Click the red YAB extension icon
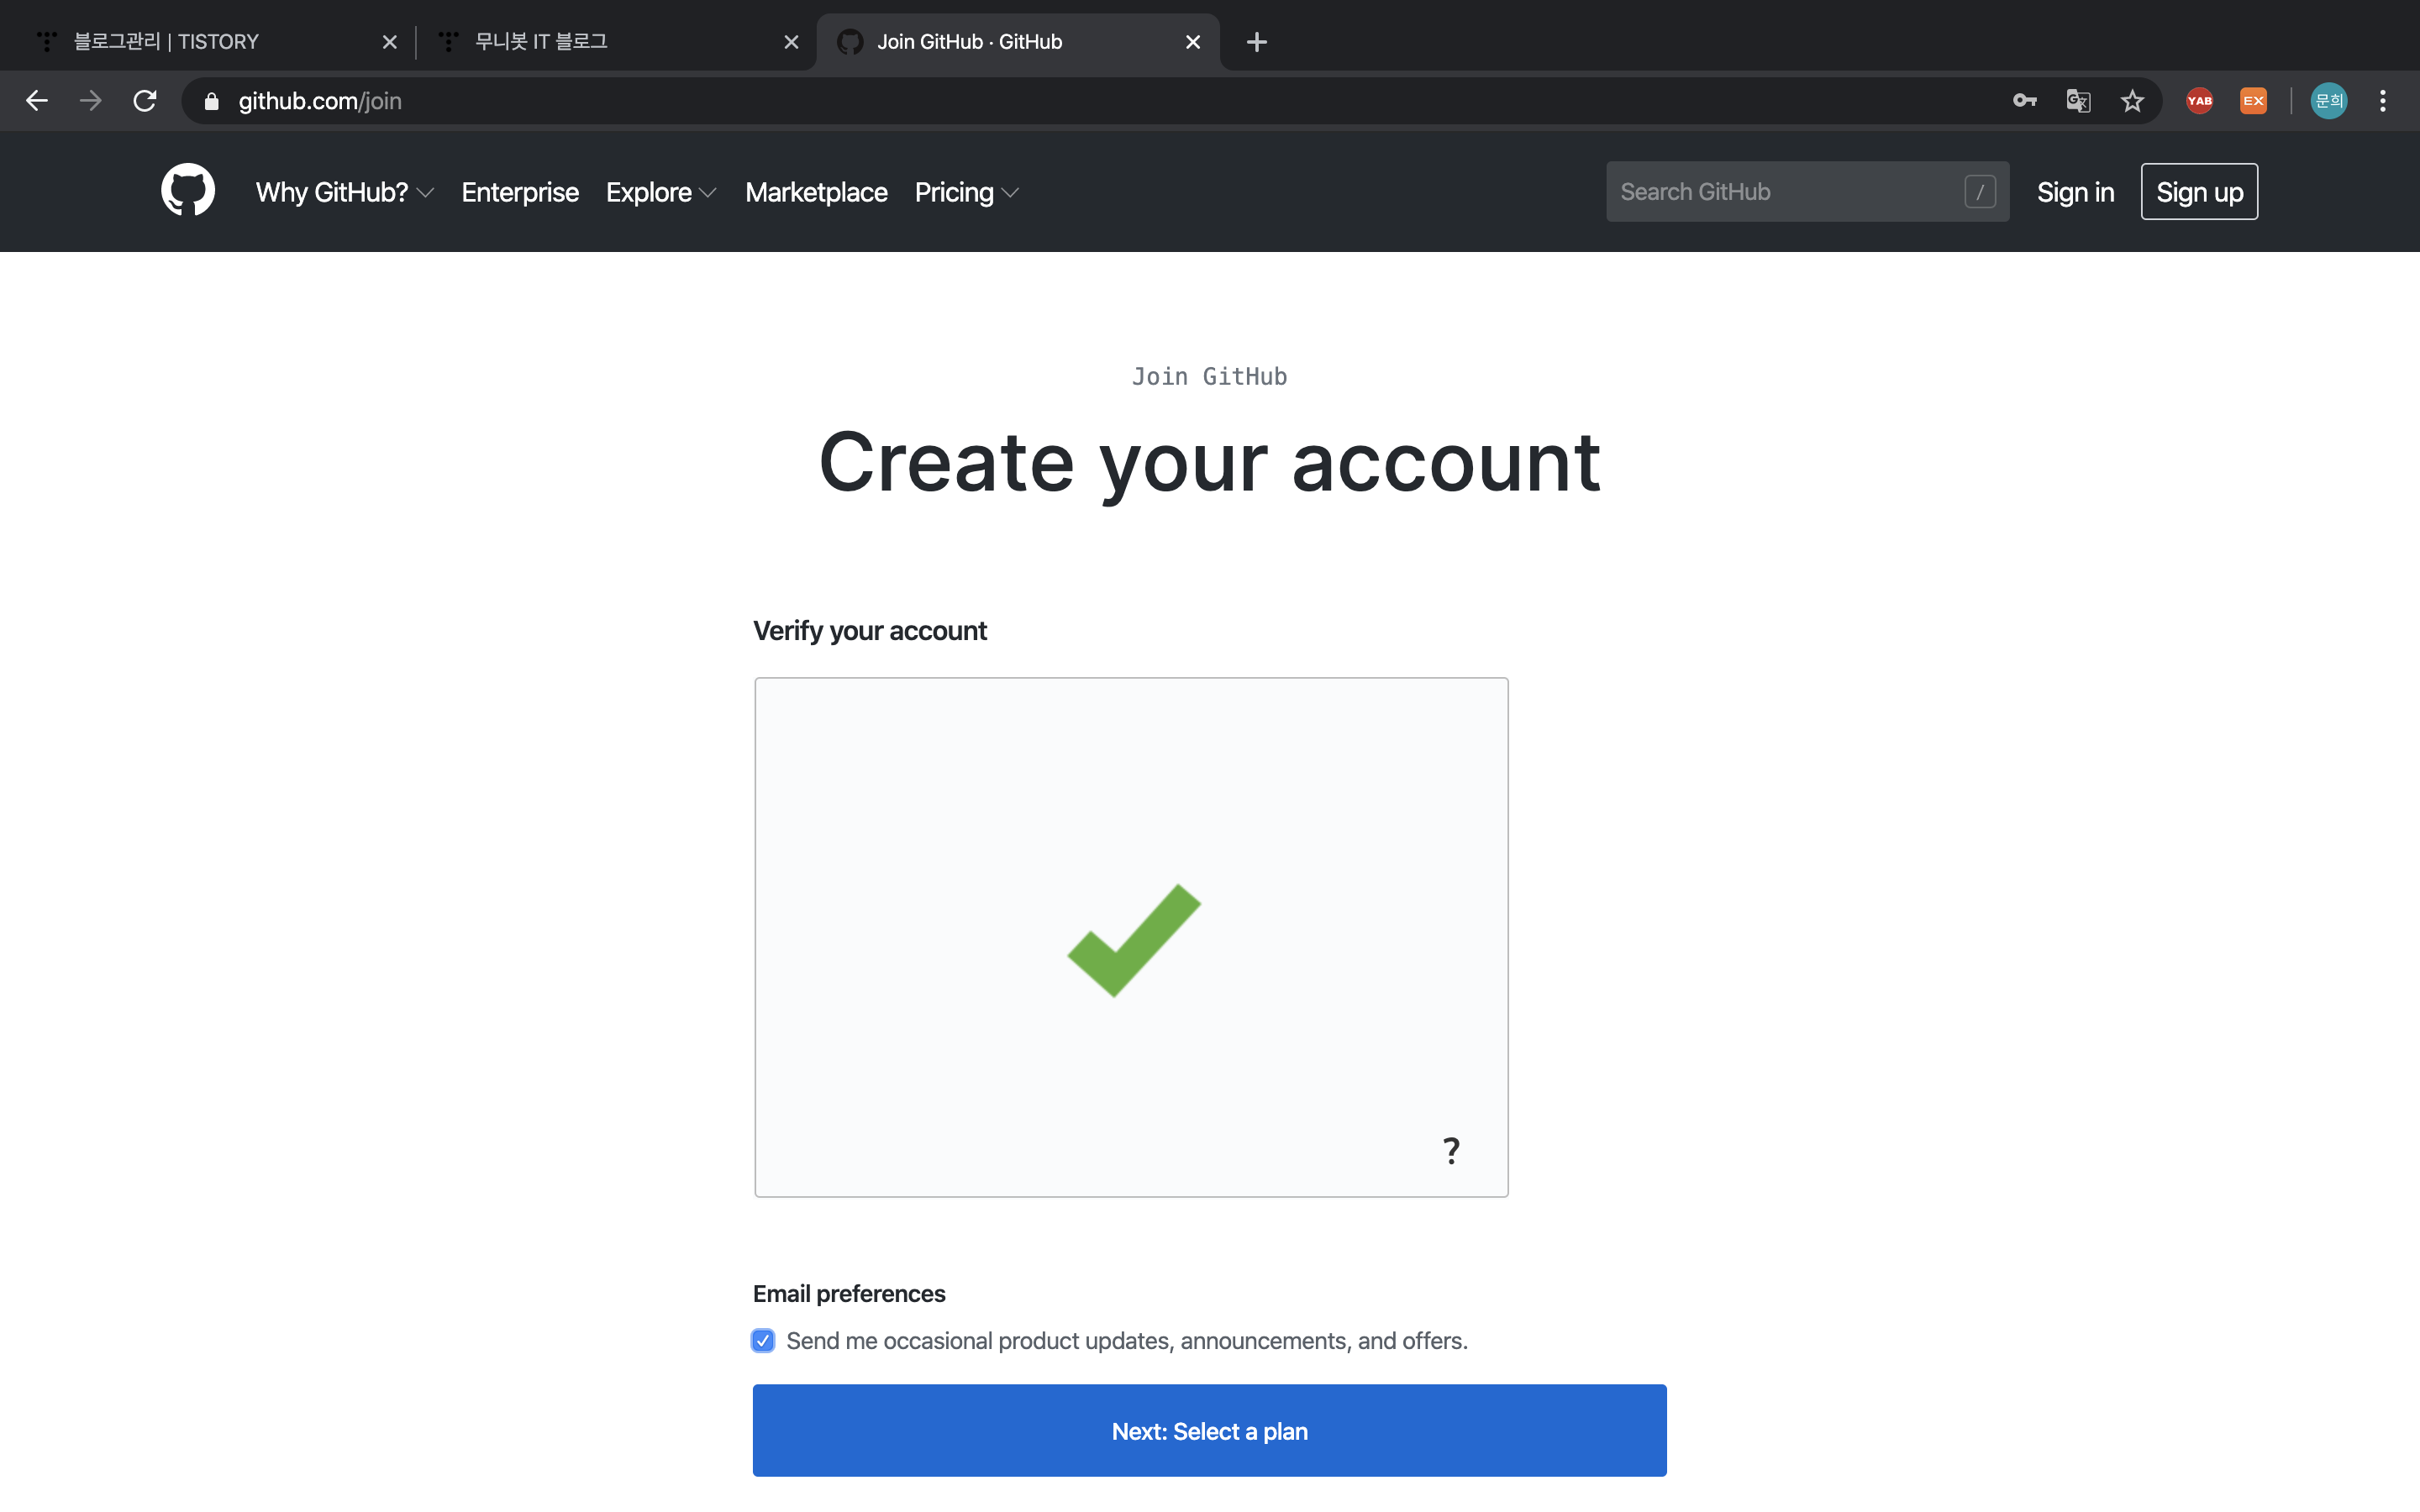This screenshot has width=2420, height=1512. pyautogui.click(x=2199, y=101)
